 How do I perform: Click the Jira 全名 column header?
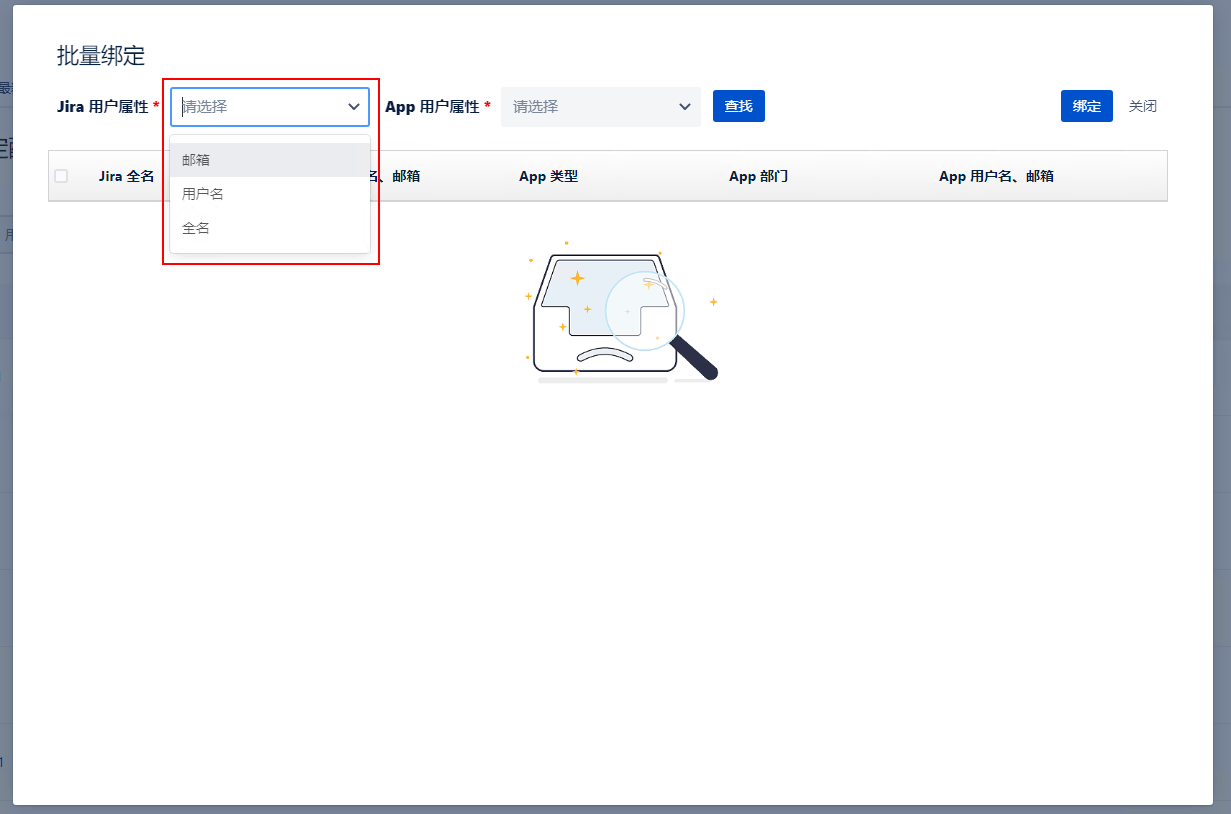(x=126, y=176)
